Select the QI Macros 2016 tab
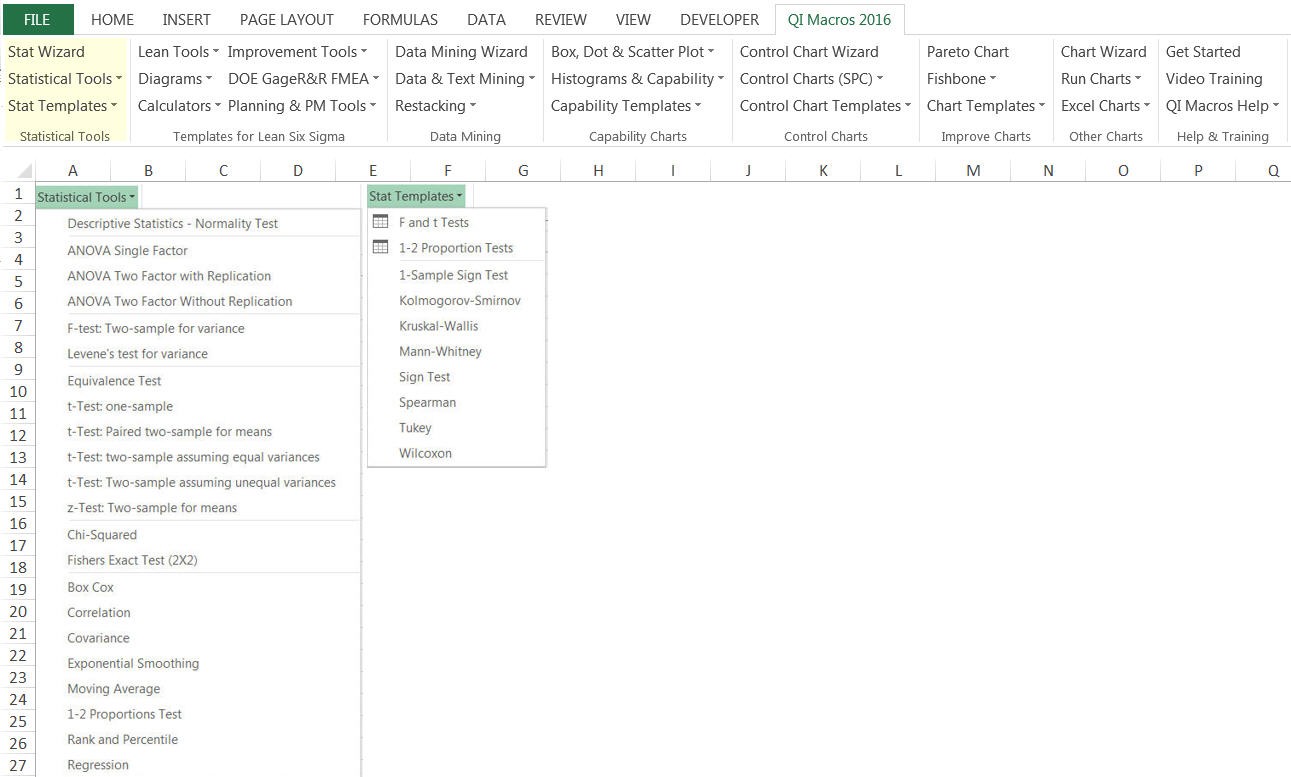Viewport: 1291px width, 777px height. (839, 19)
